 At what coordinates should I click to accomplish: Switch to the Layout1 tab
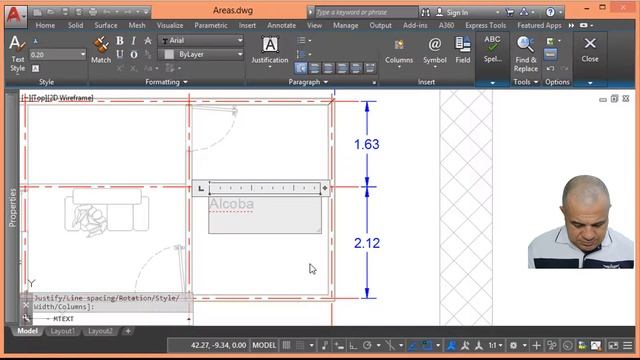(x=62, y=331)
